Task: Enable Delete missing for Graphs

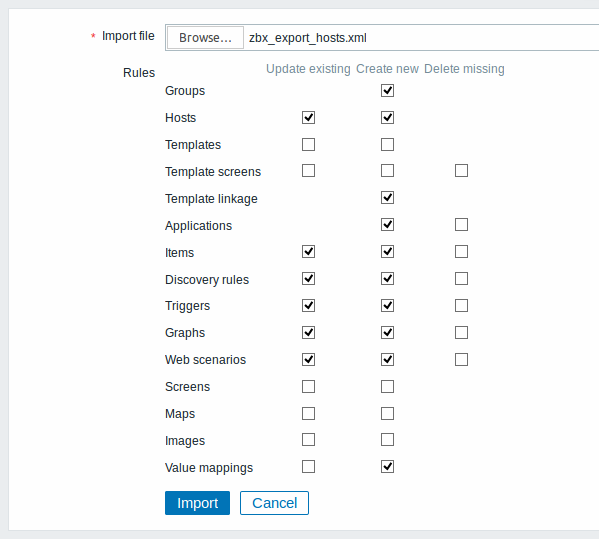Action: (x=461, y=332)
